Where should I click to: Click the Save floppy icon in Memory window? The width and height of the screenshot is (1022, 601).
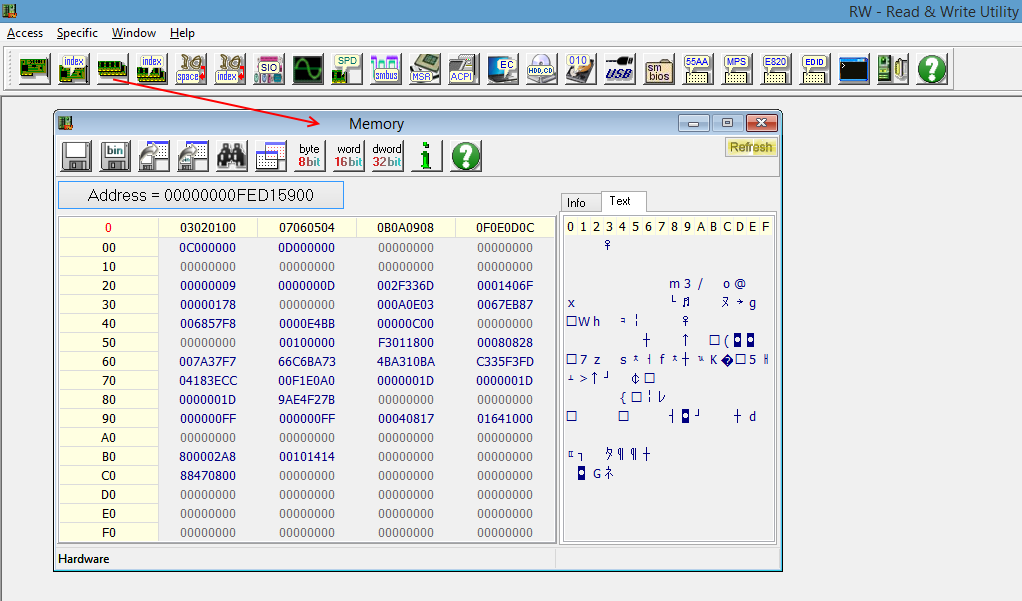click(76, 156)
